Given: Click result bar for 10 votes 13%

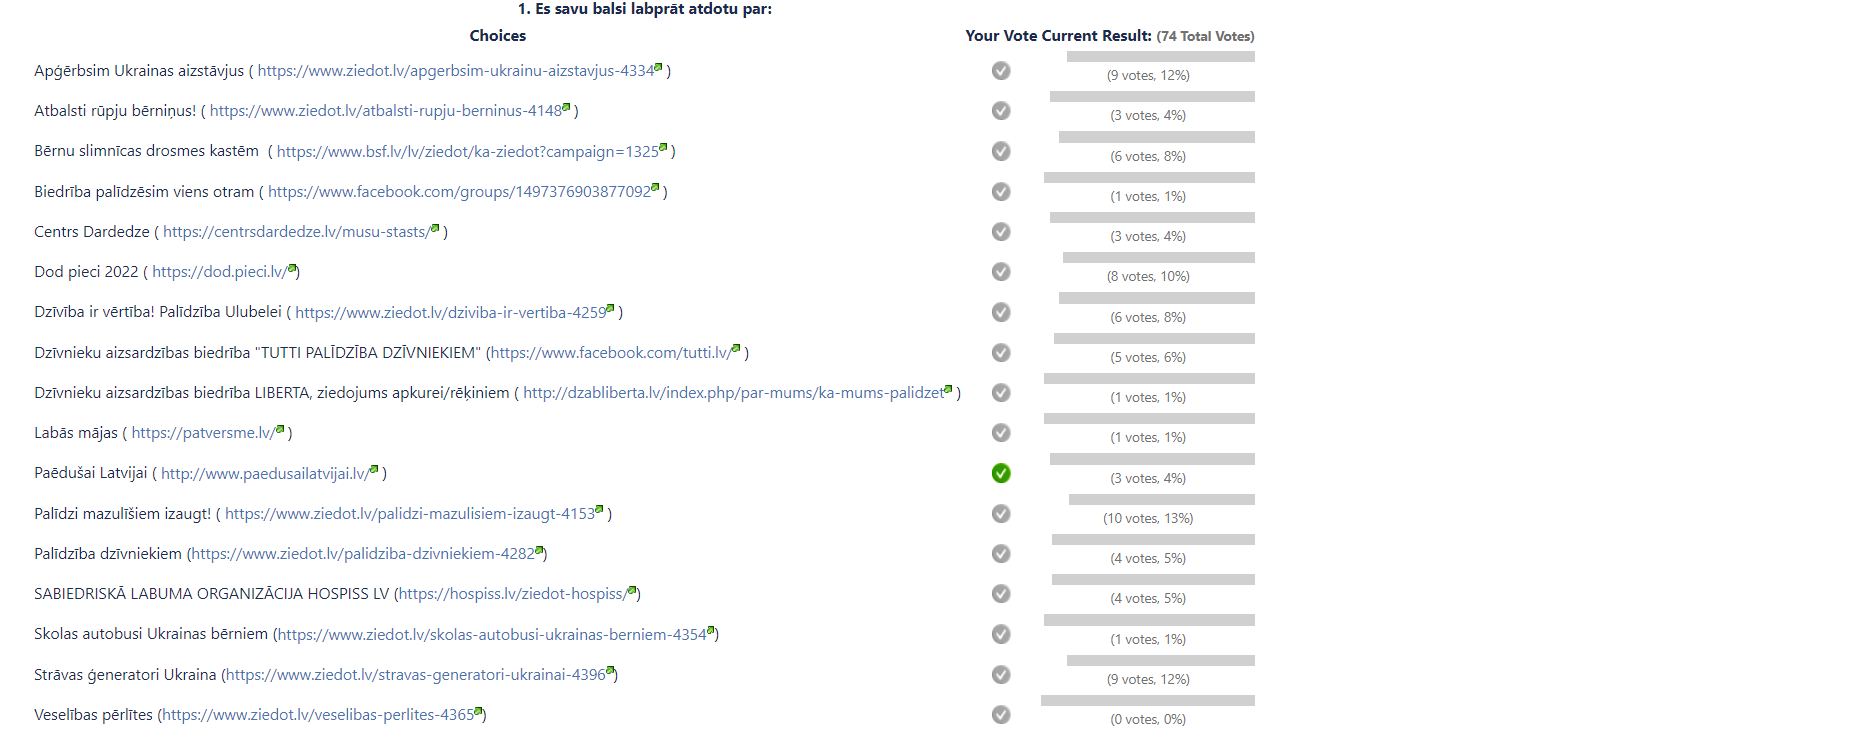Looking at the screenshot, I should (1162, 499).
